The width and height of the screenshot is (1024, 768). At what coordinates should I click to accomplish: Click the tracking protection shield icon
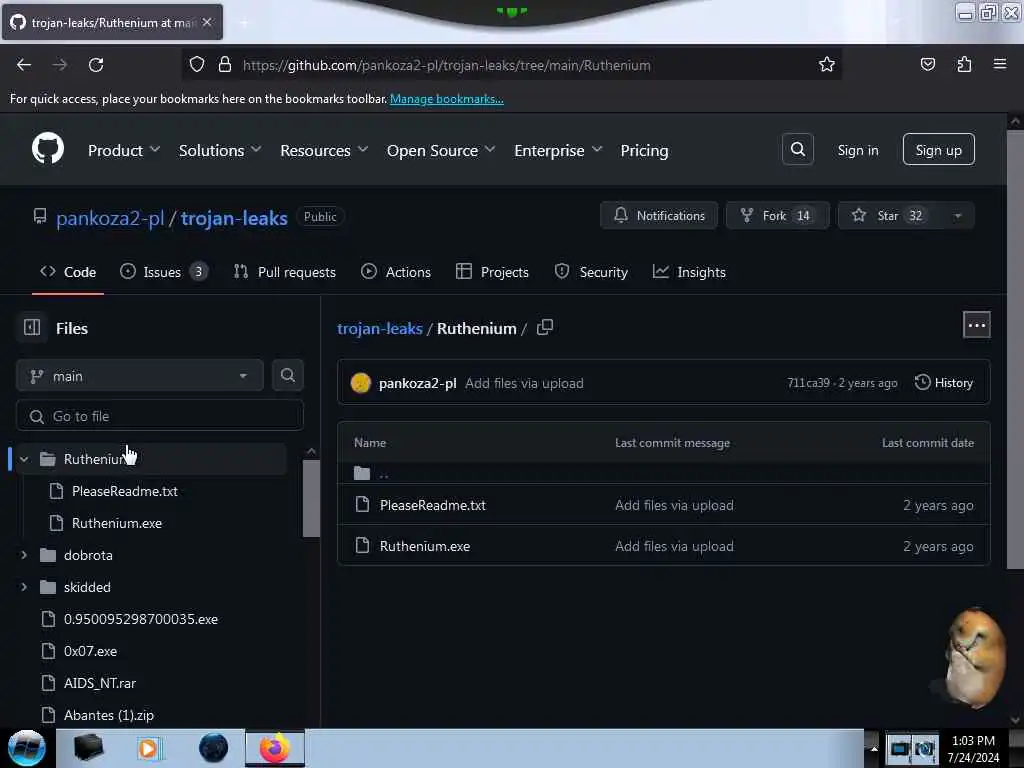tap(197, 64)
